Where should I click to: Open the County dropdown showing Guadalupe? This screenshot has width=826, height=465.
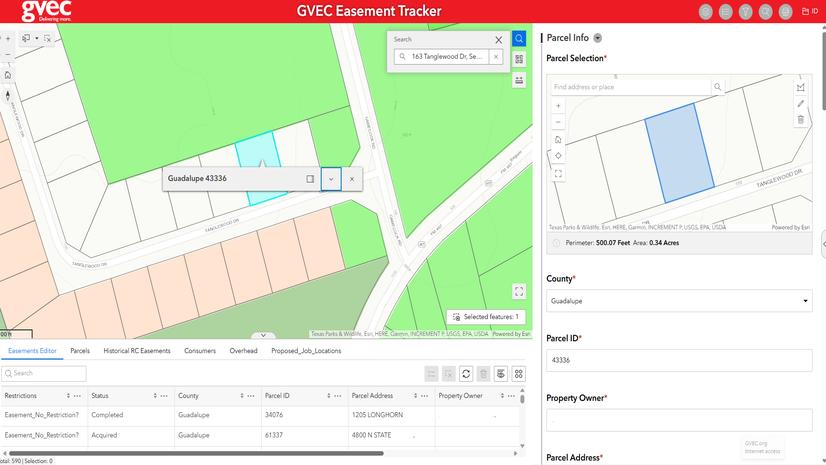click(679, 301)
